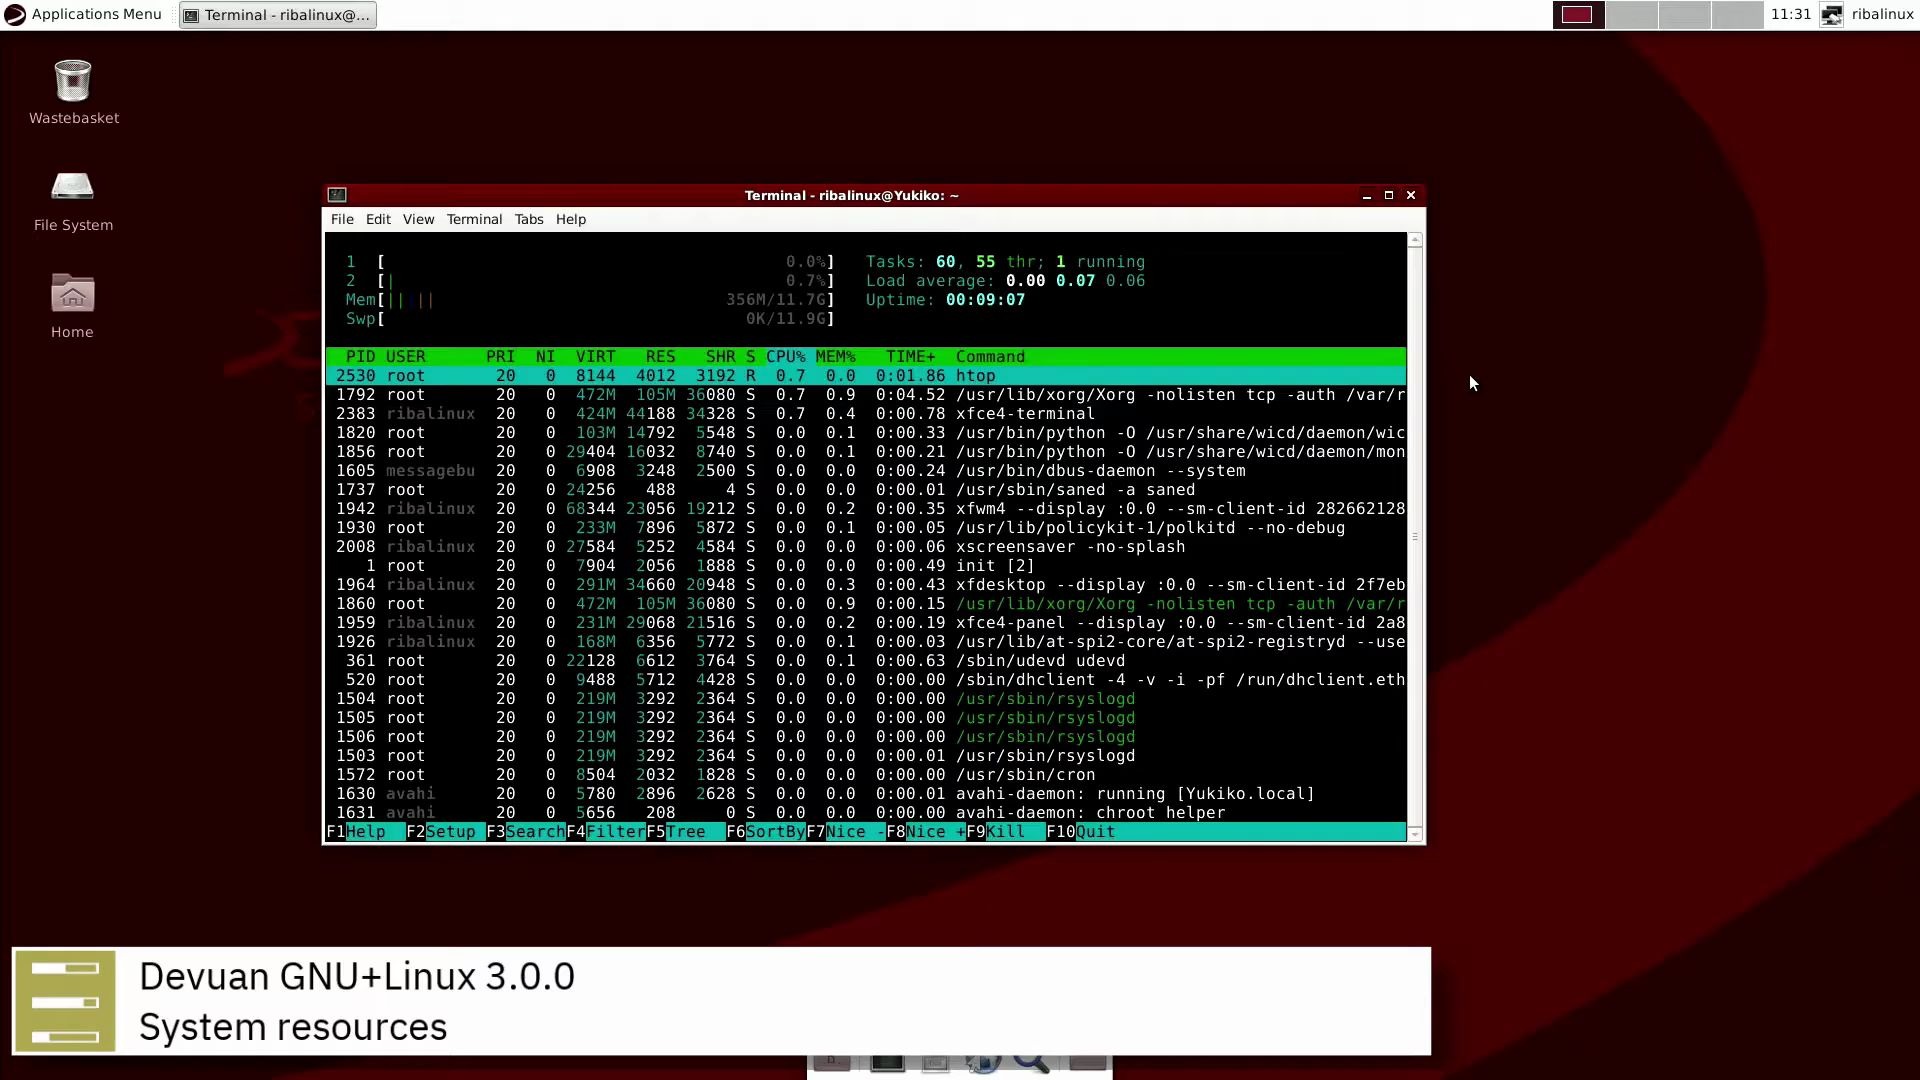The height and width of the screenshot is (1080, 1920).
Task: Open the Tabs menu in Terminal
Action: [x=529, y=219]
